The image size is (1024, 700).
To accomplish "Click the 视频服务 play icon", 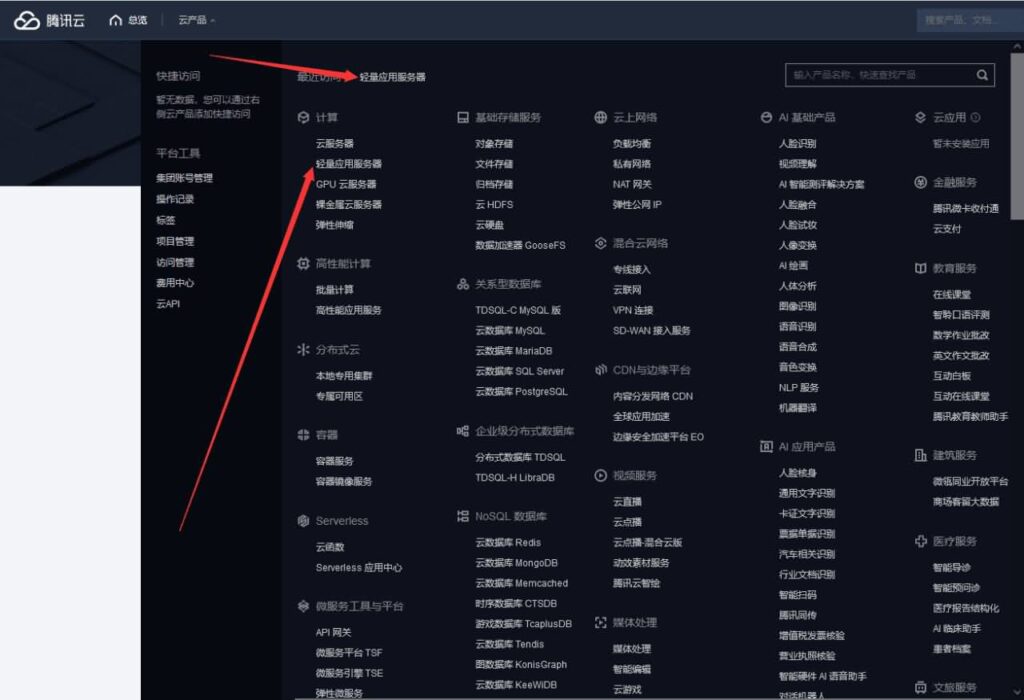I will (600, 475).
